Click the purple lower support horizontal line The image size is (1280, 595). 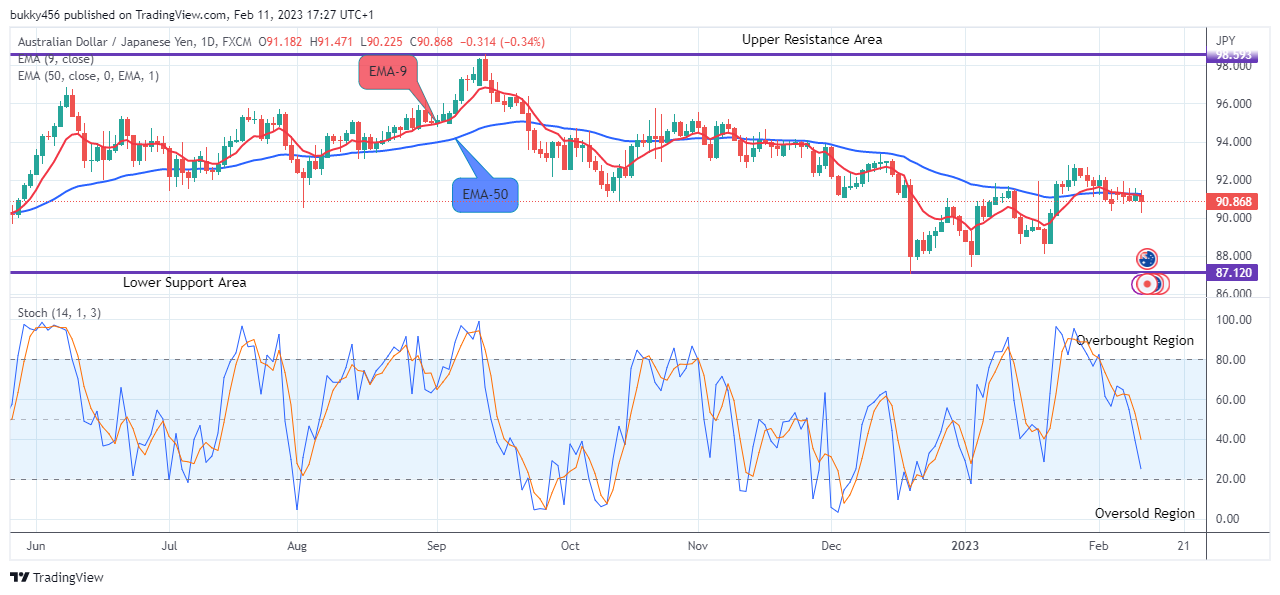600,272
